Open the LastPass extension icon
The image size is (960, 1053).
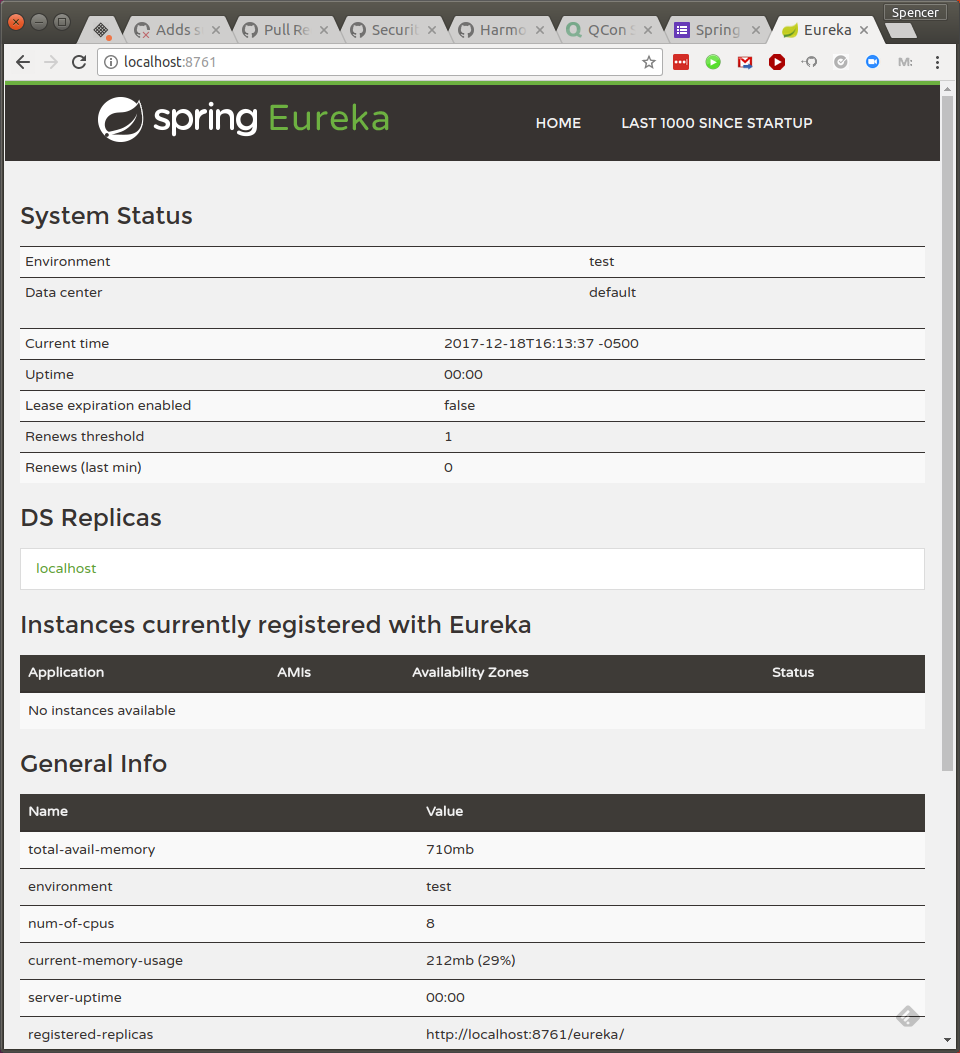tap(681, 62)
